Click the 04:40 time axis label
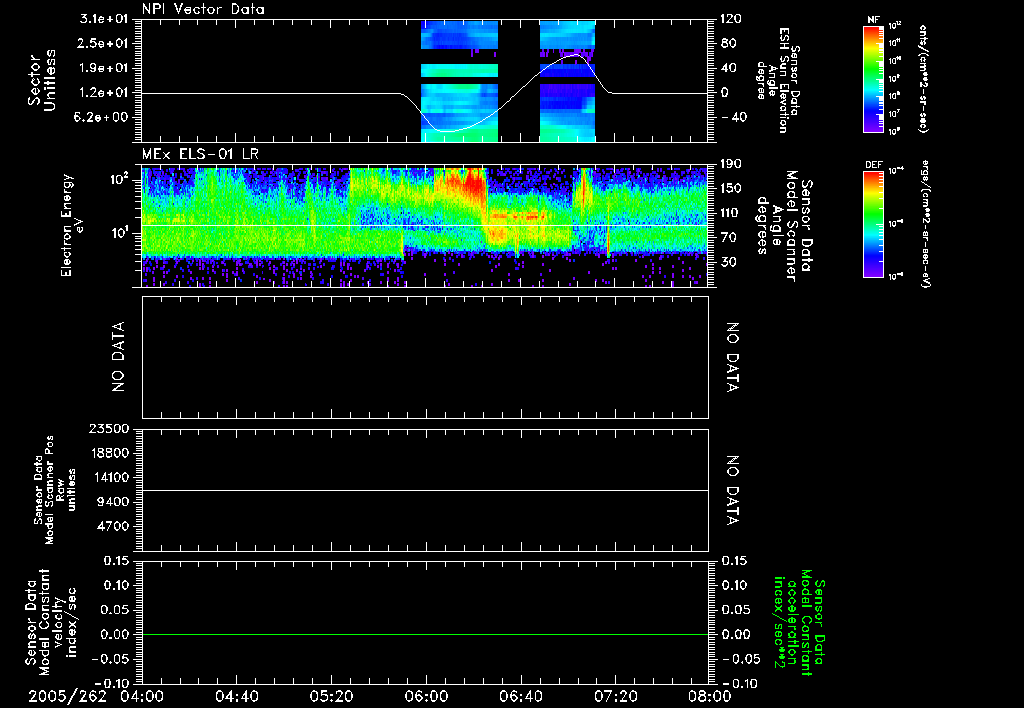 pos(237,697)
